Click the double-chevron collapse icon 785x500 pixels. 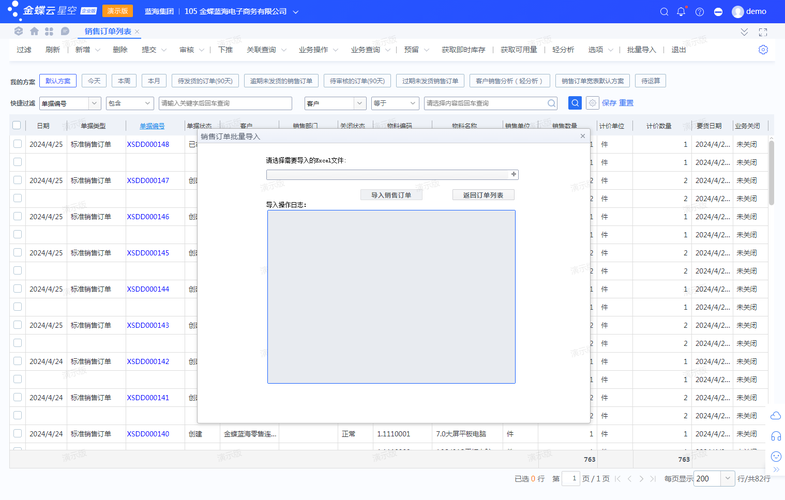pos(744,32)
